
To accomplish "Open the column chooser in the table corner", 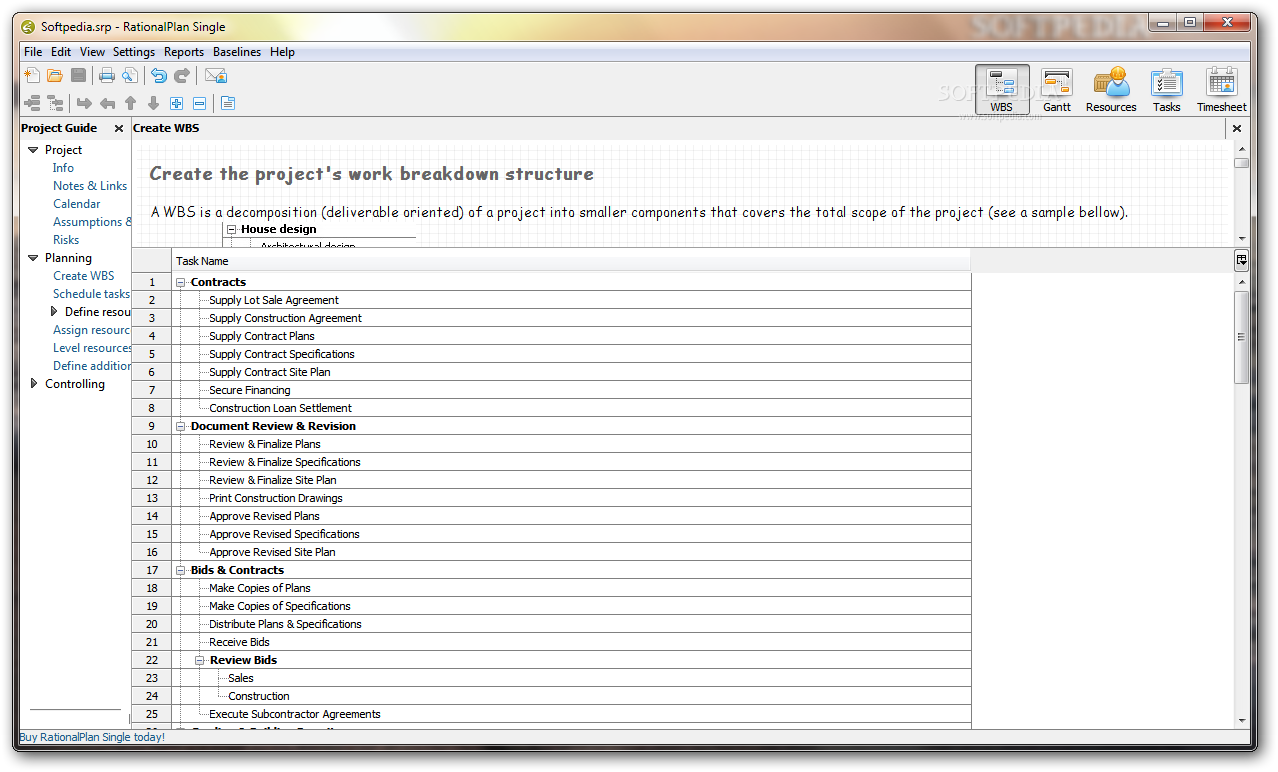I will [1241, 261].
